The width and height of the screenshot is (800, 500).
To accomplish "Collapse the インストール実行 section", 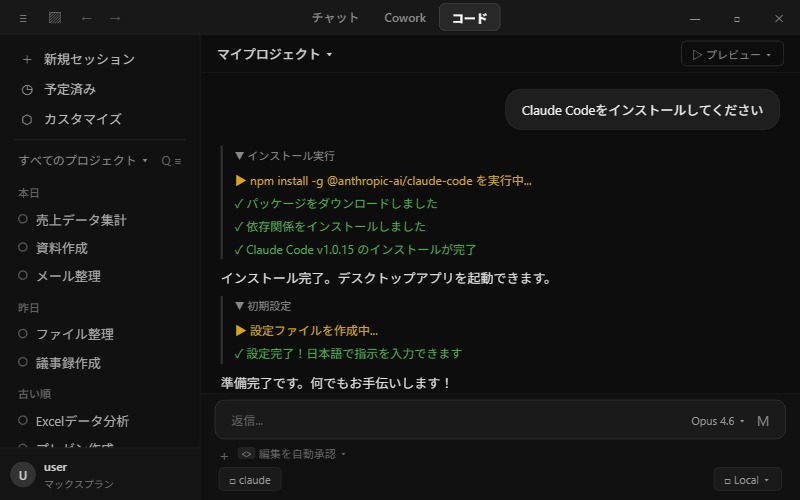I will (x=284, y=156).
